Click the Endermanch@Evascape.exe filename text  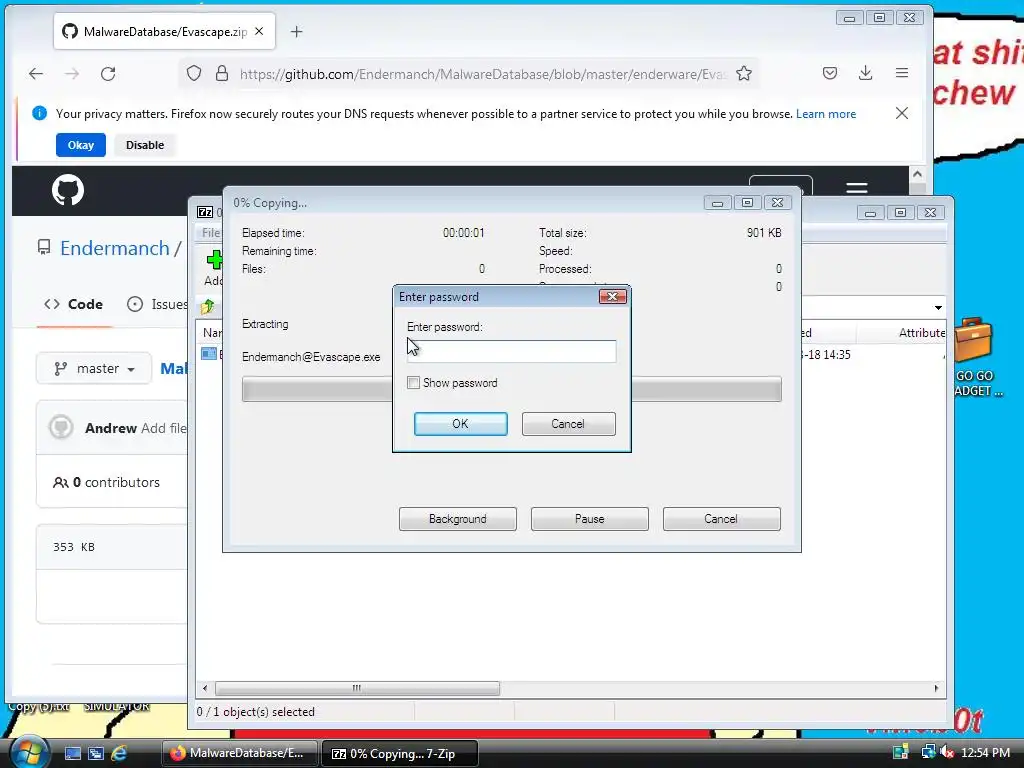click(311, 357)
